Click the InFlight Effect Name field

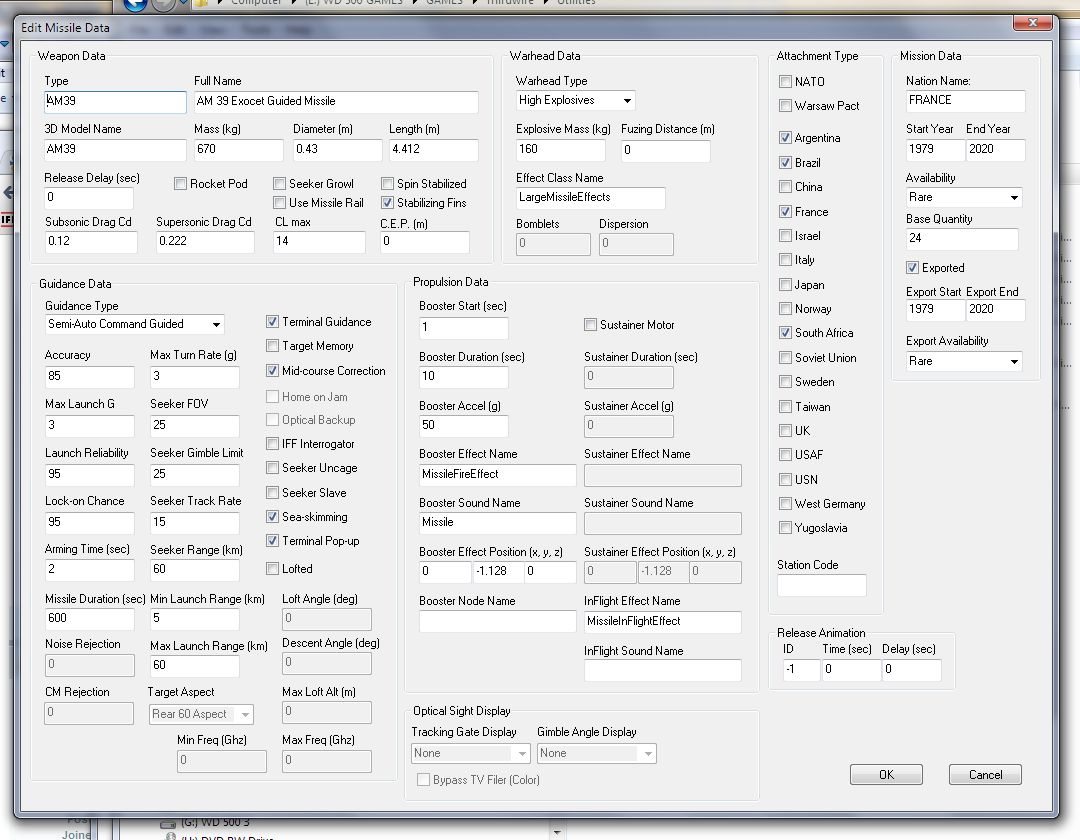(x=663, y=622)
